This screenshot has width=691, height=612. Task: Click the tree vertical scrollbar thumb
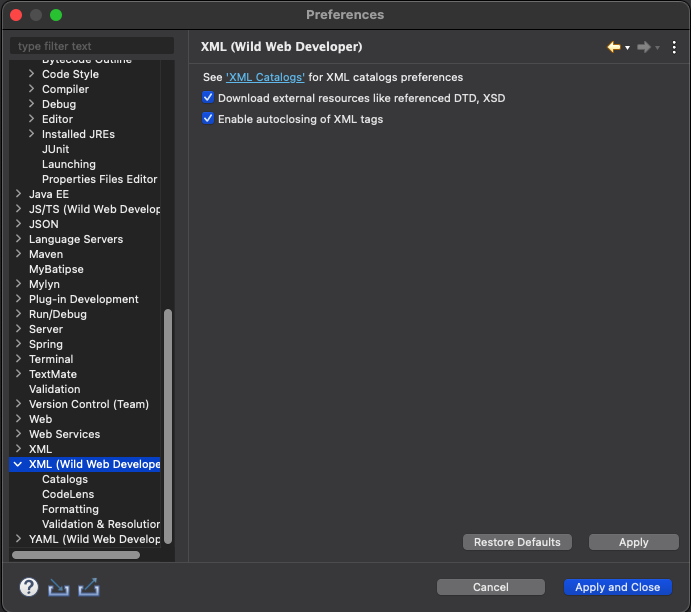[167, 426]
